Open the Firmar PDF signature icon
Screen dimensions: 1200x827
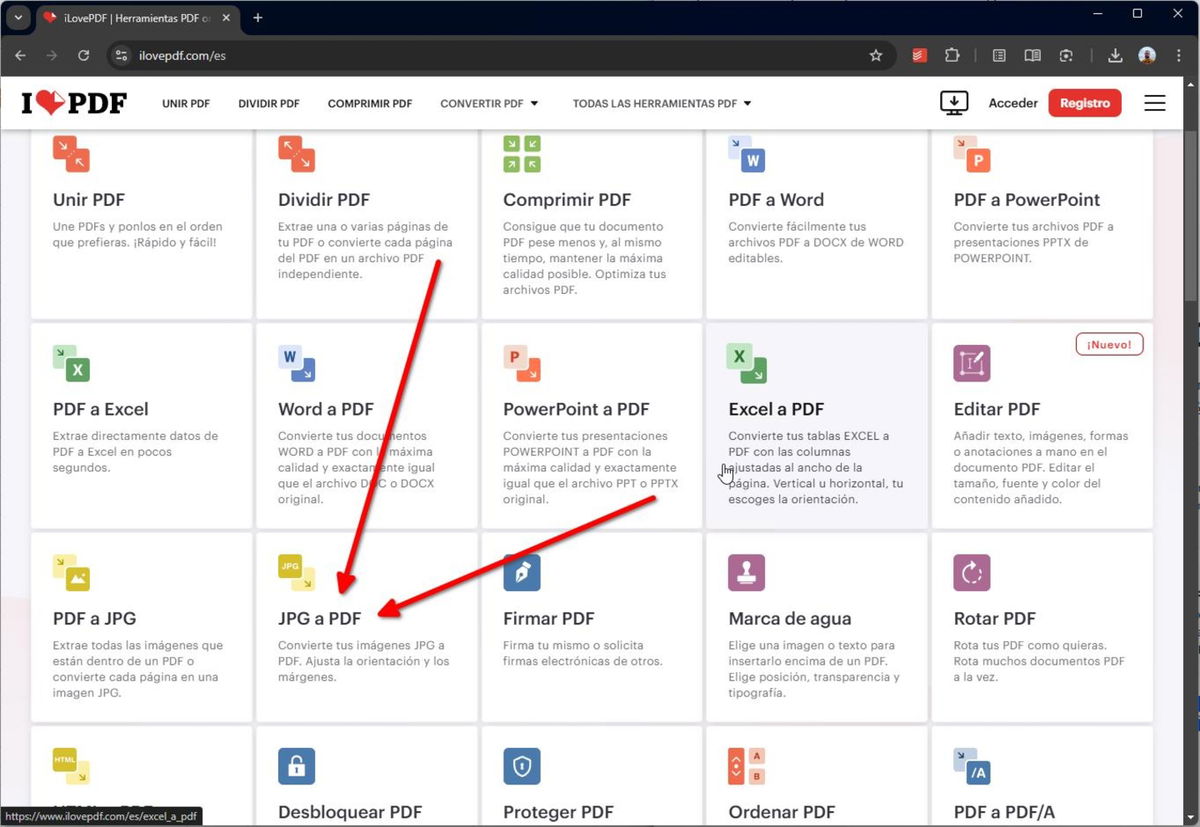pyautogui.click(x=521, y=572)
